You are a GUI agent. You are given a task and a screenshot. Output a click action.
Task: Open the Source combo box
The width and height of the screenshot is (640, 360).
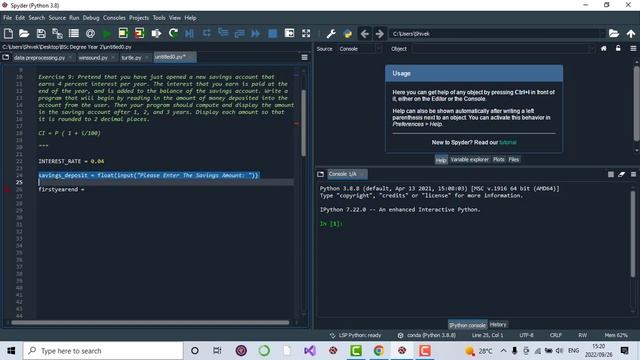[x=359, y=49]
